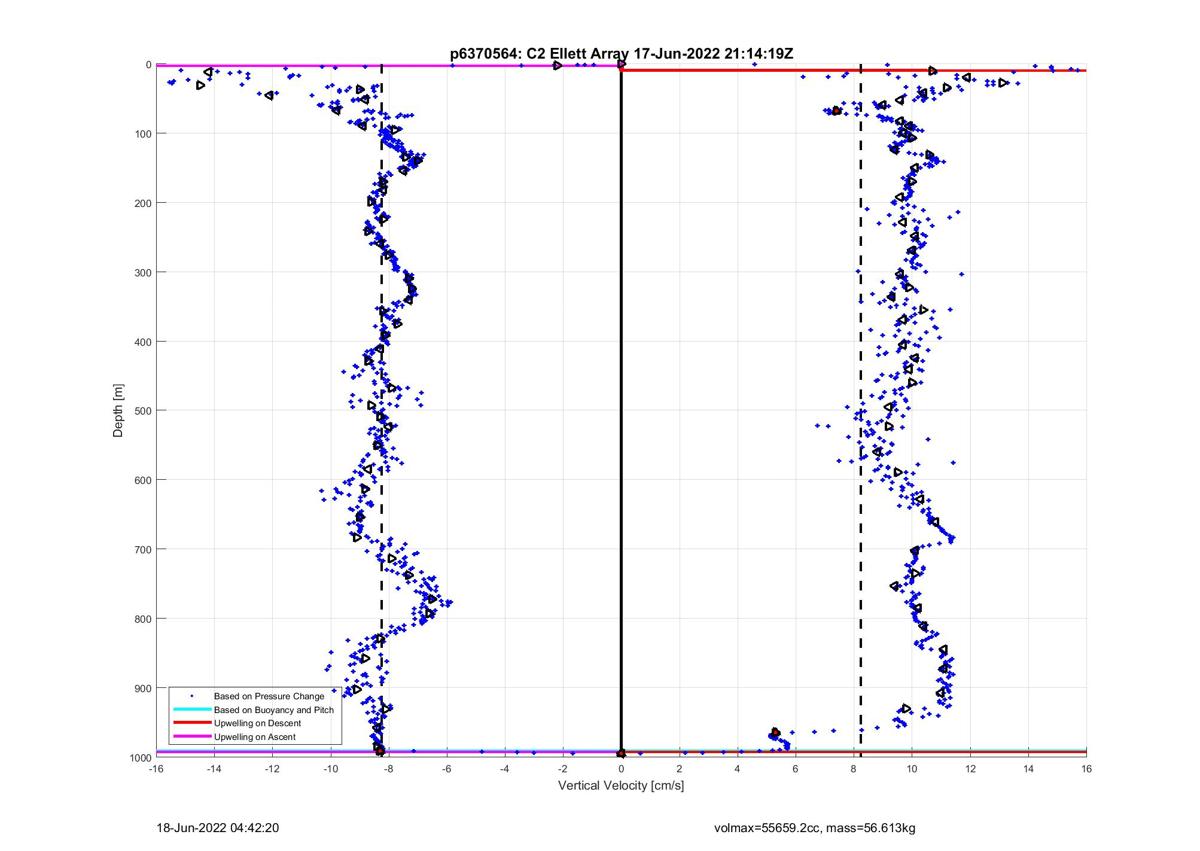Click the x-axis tick label '4'

738,769
